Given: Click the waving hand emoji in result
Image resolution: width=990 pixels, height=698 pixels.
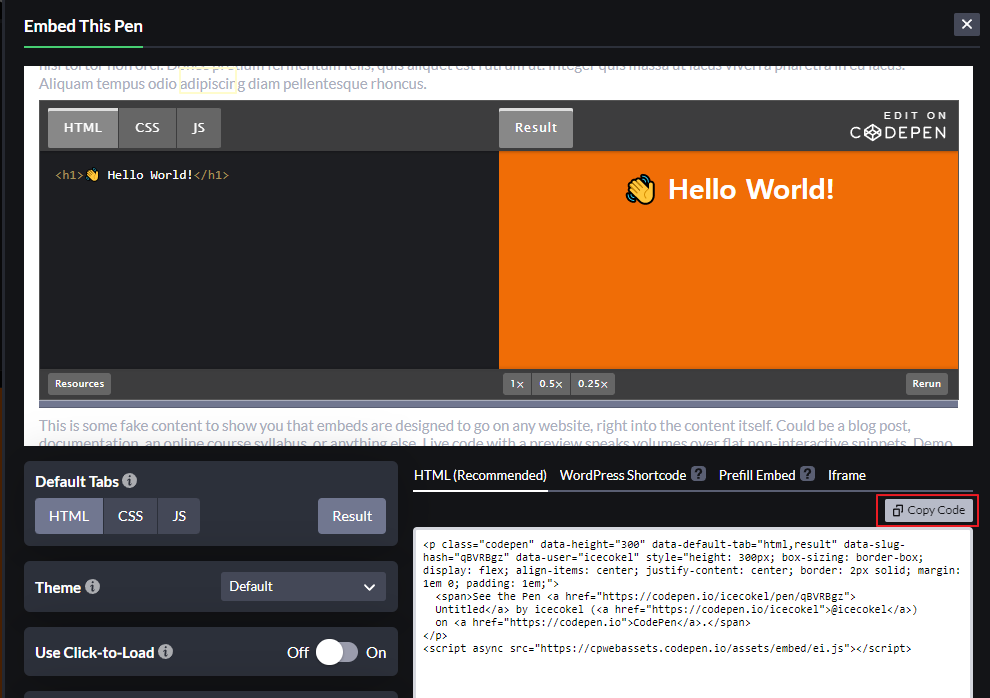Looking at the screenshot, I should pos(640,189).
